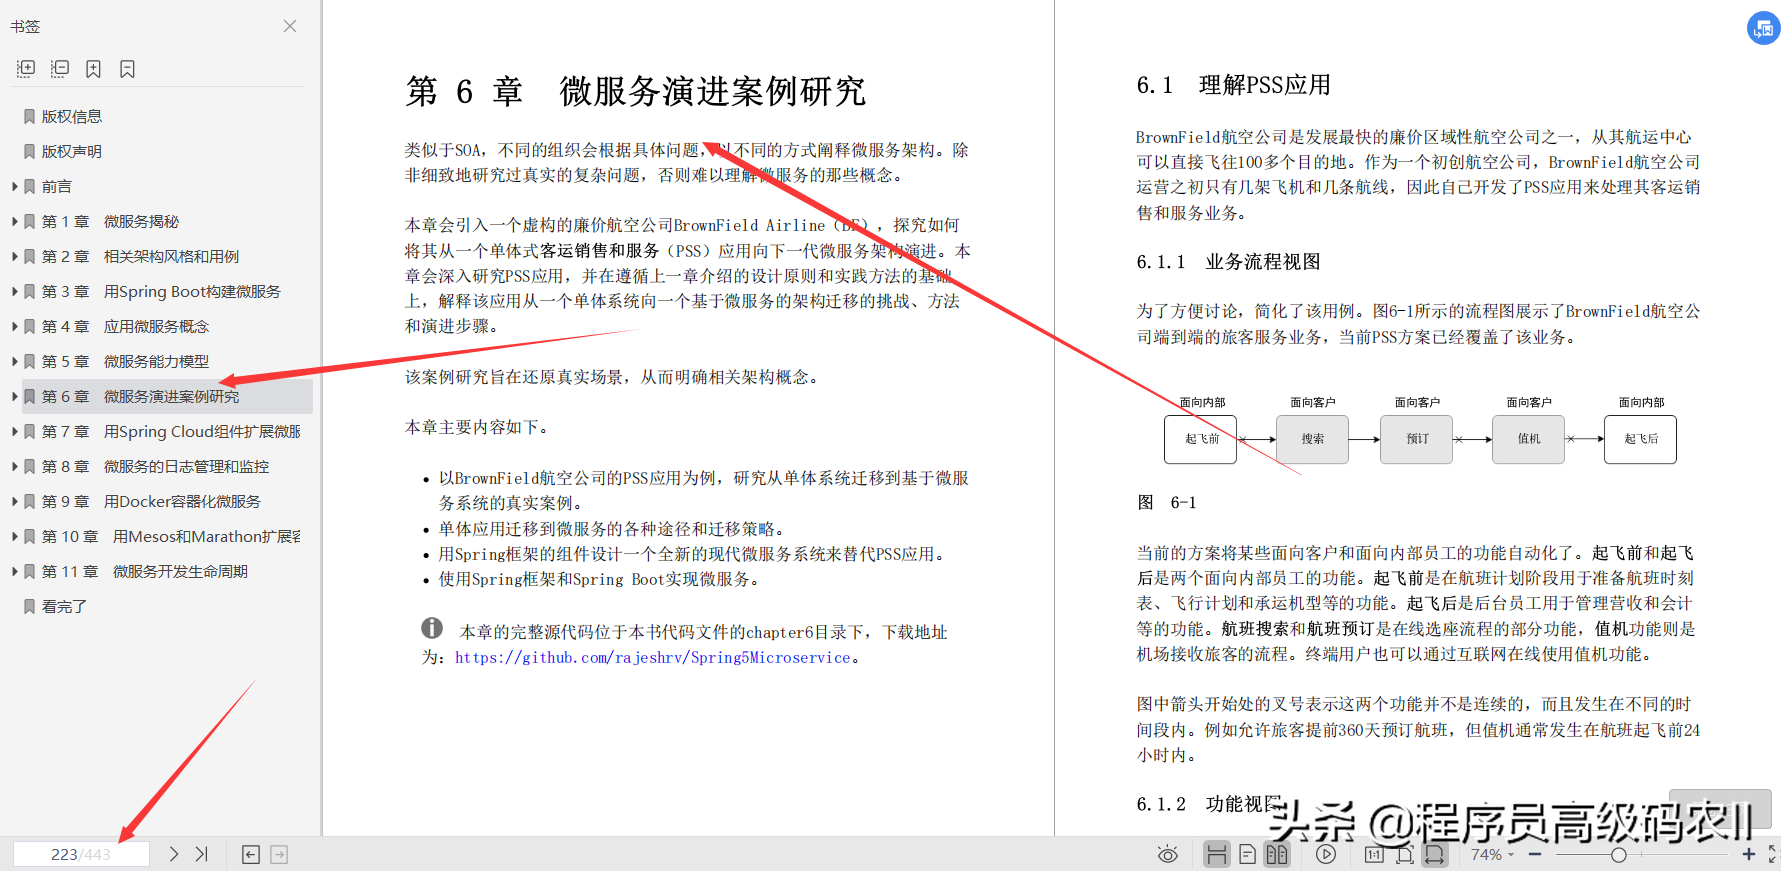The width and height of the screenshot is (1781, 871).
Task: Expand 第 8 章 微服务的日志管理和监控
Action: click(15, 466)
